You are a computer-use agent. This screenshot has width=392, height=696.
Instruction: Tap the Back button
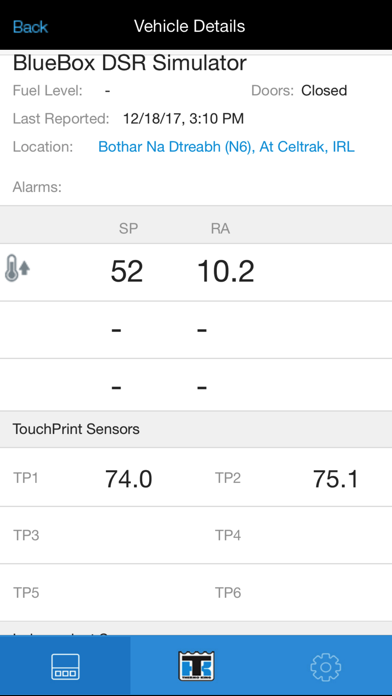coord(30,27)
